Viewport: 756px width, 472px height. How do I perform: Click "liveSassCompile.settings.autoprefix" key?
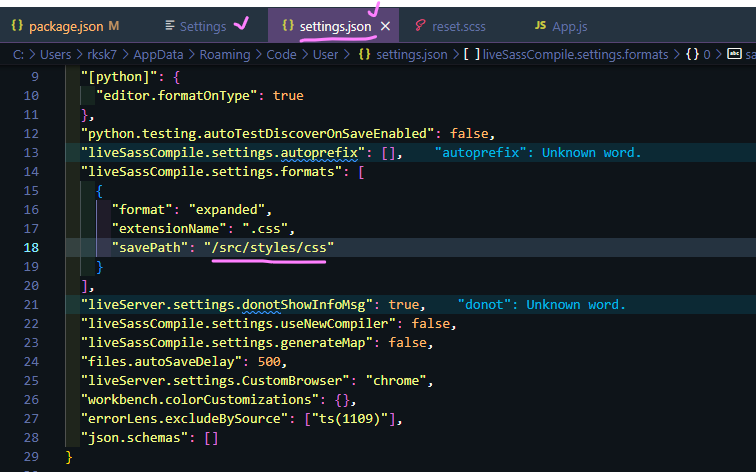[223, 153]
